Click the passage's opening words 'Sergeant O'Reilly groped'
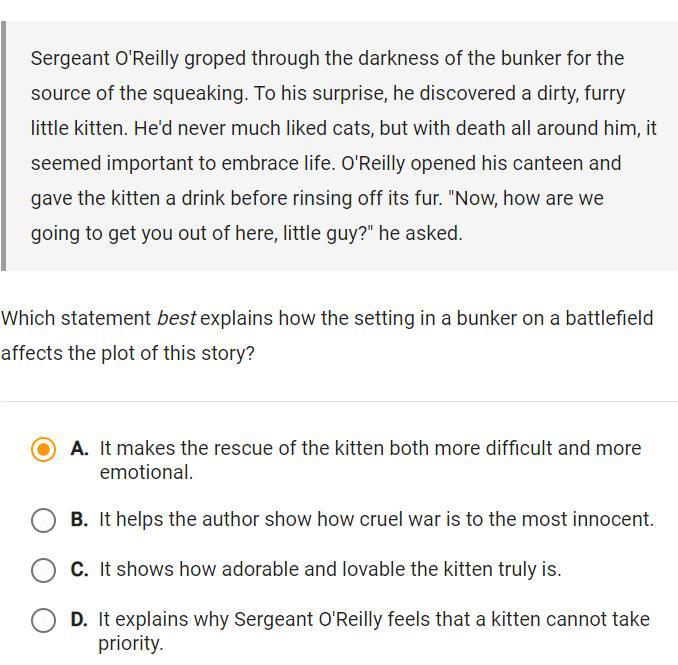Image resolution: width=678 pixels, height=665 pixels. pyautogui.click(x=142, y=58)
